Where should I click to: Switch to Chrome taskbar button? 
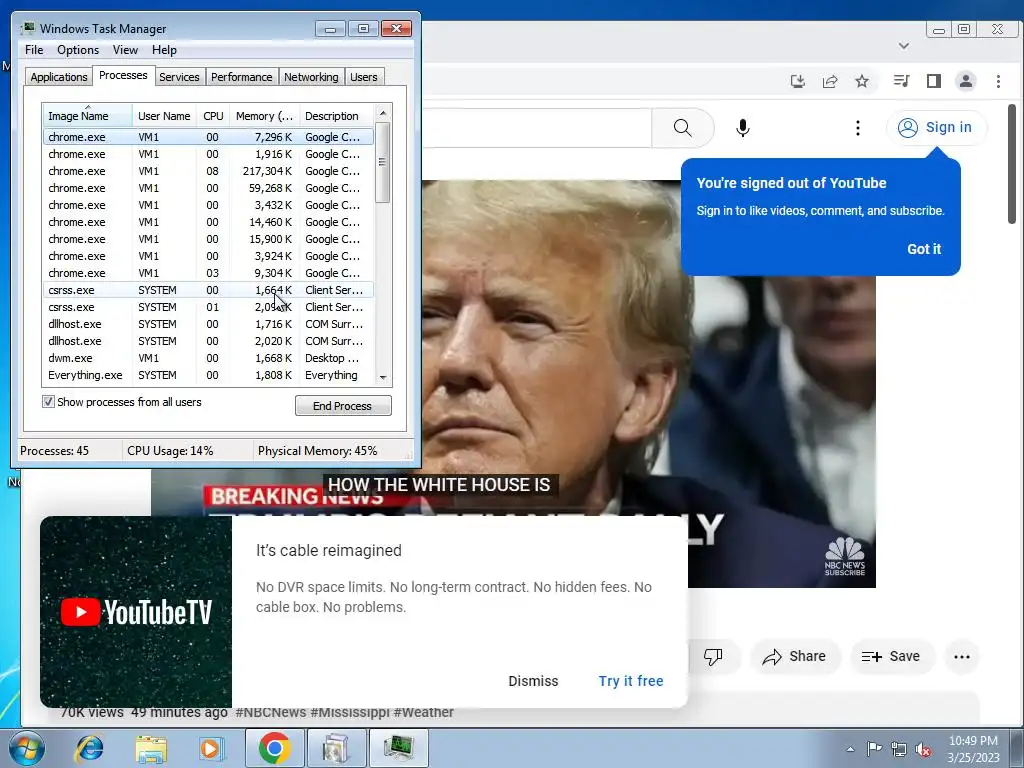point(274,748)
